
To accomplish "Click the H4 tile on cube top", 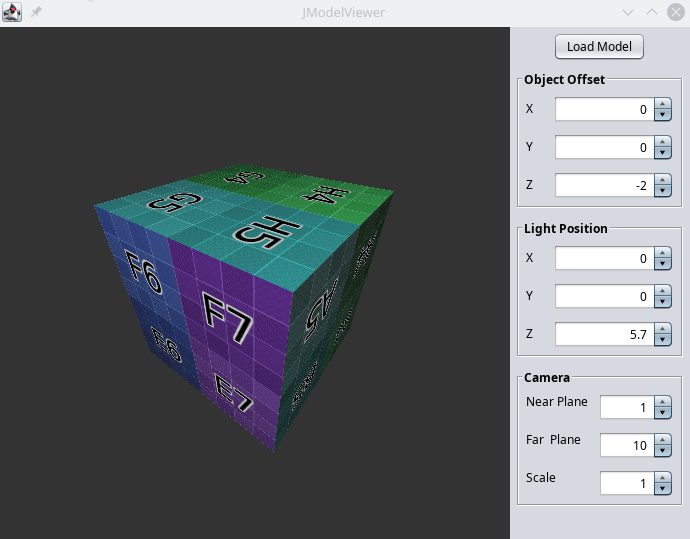I will click(327, 194).
